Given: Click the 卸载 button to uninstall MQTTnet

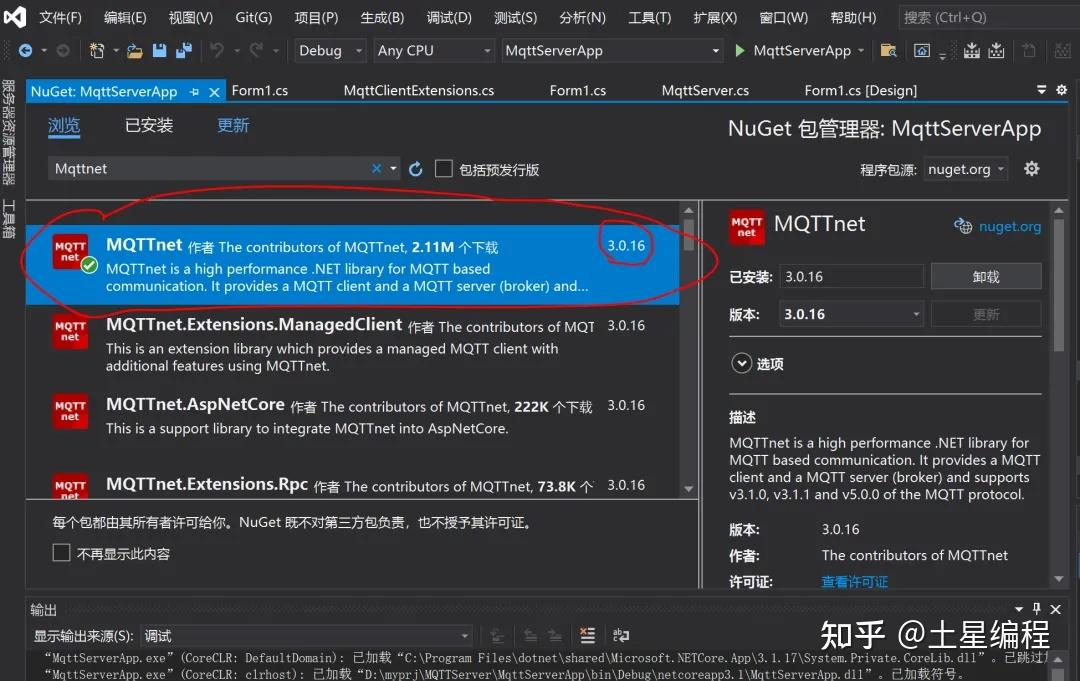Looking at the screenshot, I should click(x=986, y=276).
